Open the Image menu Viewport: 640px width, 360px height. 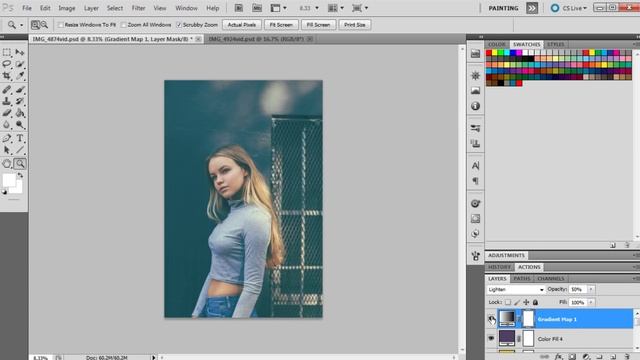[67, 8]
